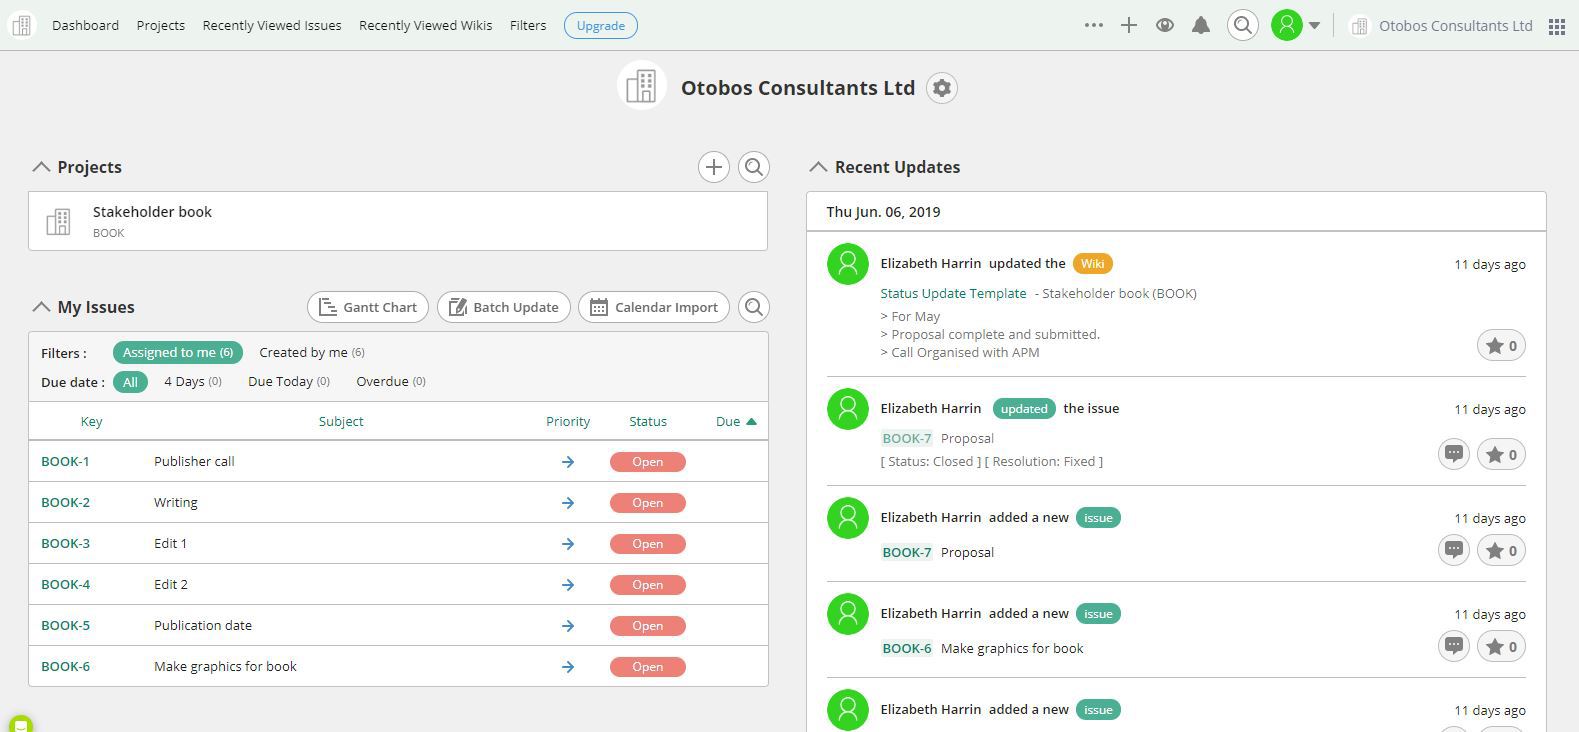The width and height of the screenshot is (1579, 732).
Task: Open issue BOOK-3
Action: (65, 544)
